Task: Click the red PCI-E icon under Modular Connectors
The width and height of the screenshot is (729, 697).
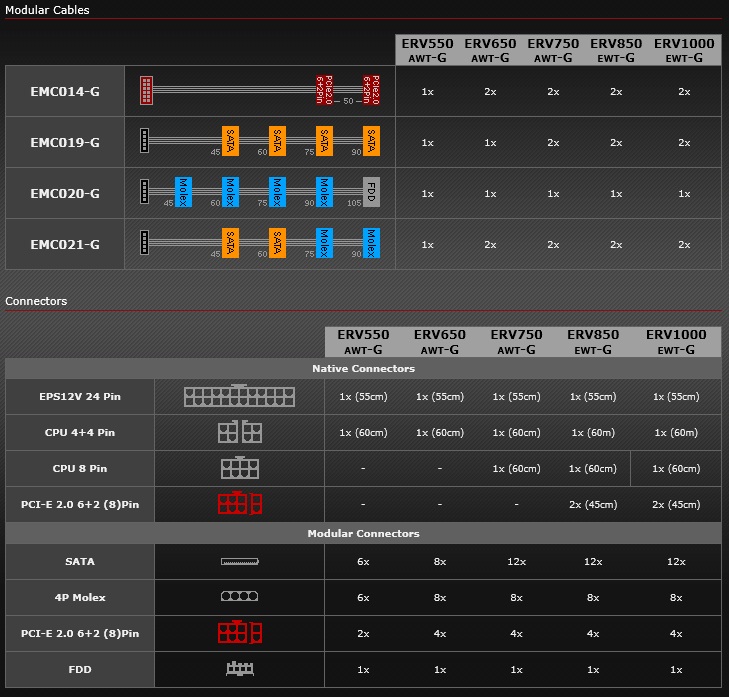Action: (x=239, y=633)
